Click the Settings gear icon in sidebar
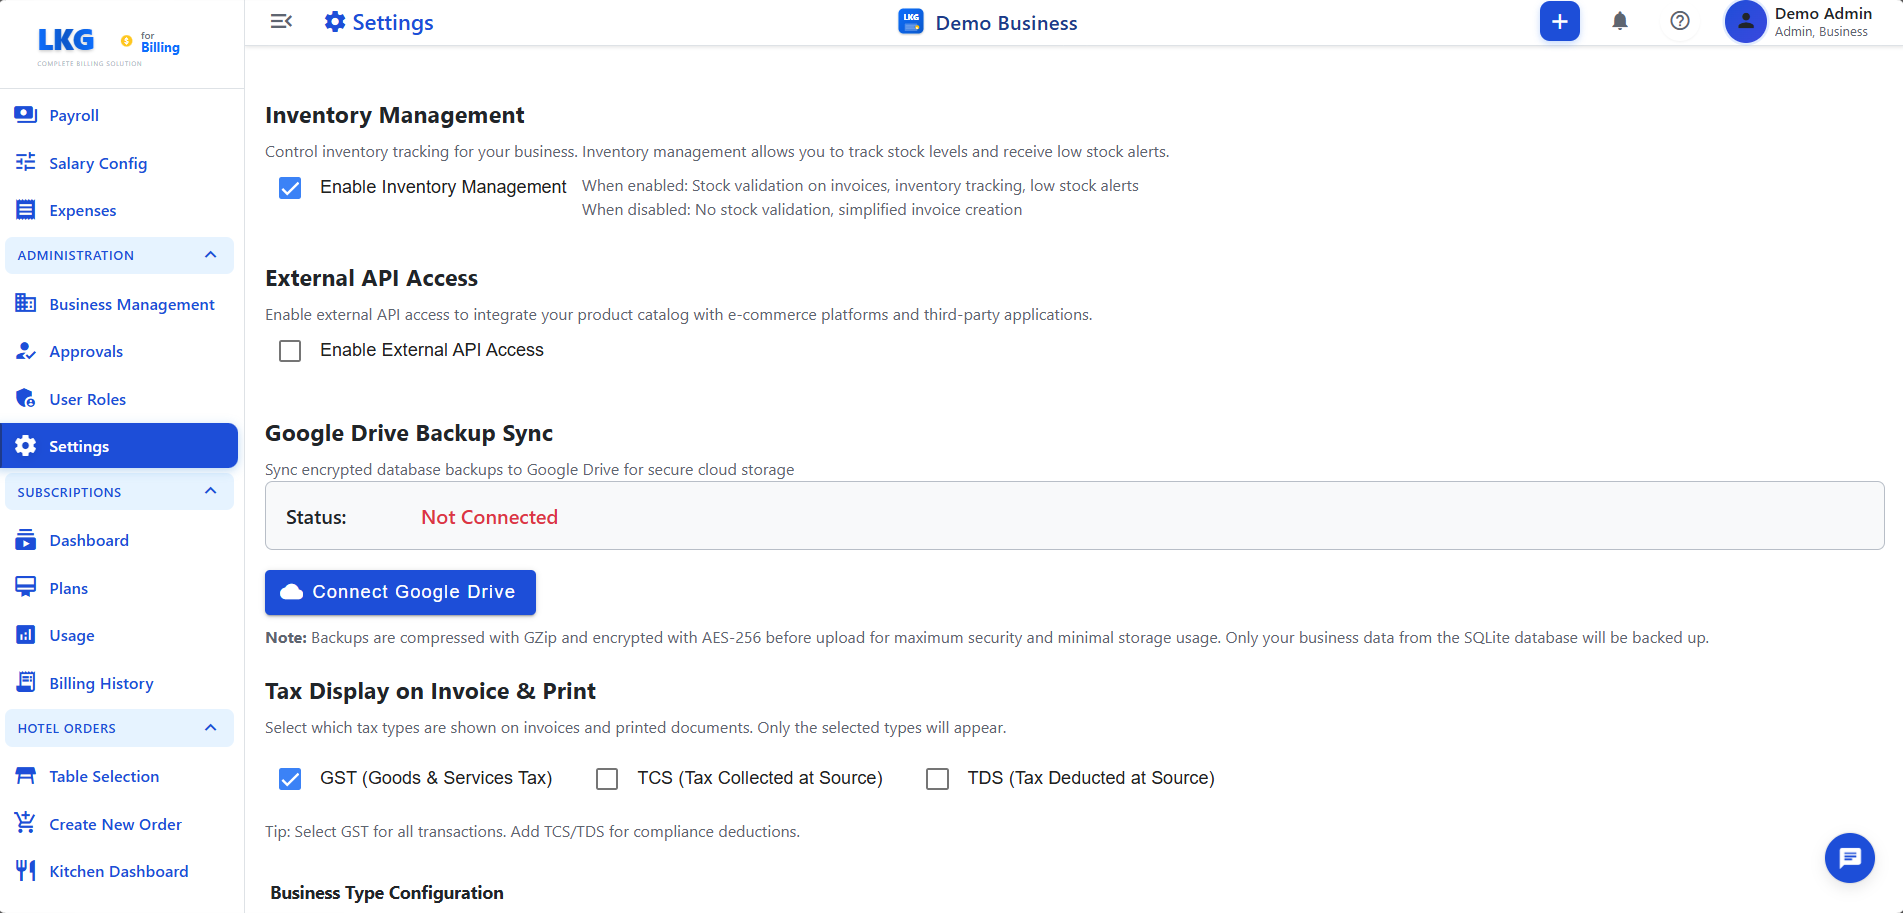This screenshot has width=1903, height=913. tap(26, 446)
